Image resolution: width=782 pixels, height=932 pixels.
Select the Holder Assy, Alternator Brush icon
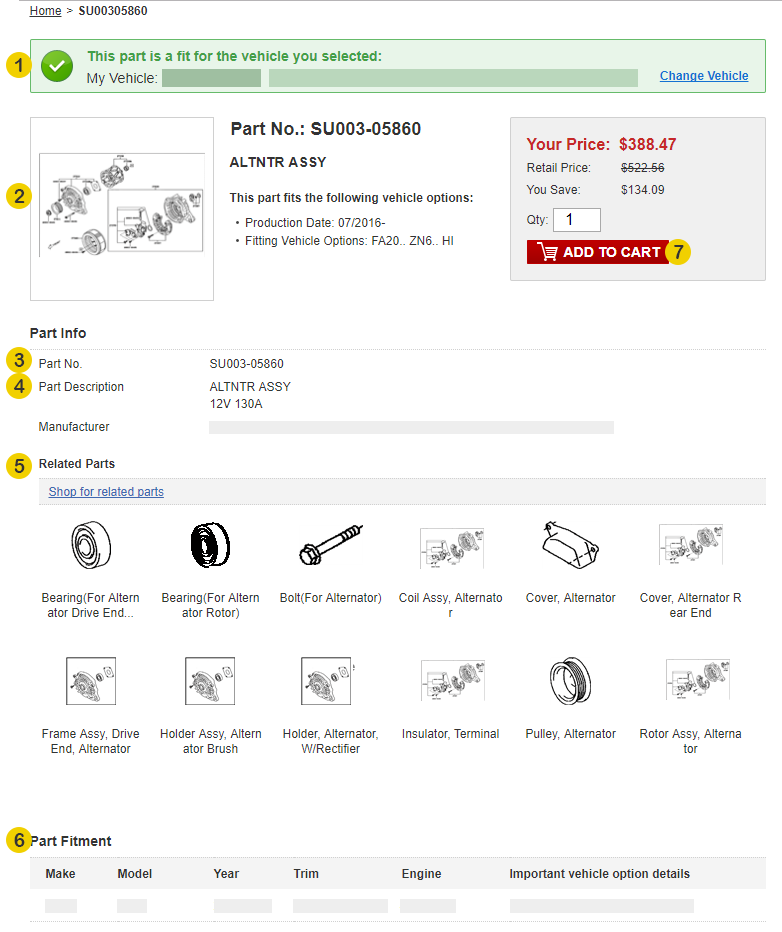pos(210,681)
